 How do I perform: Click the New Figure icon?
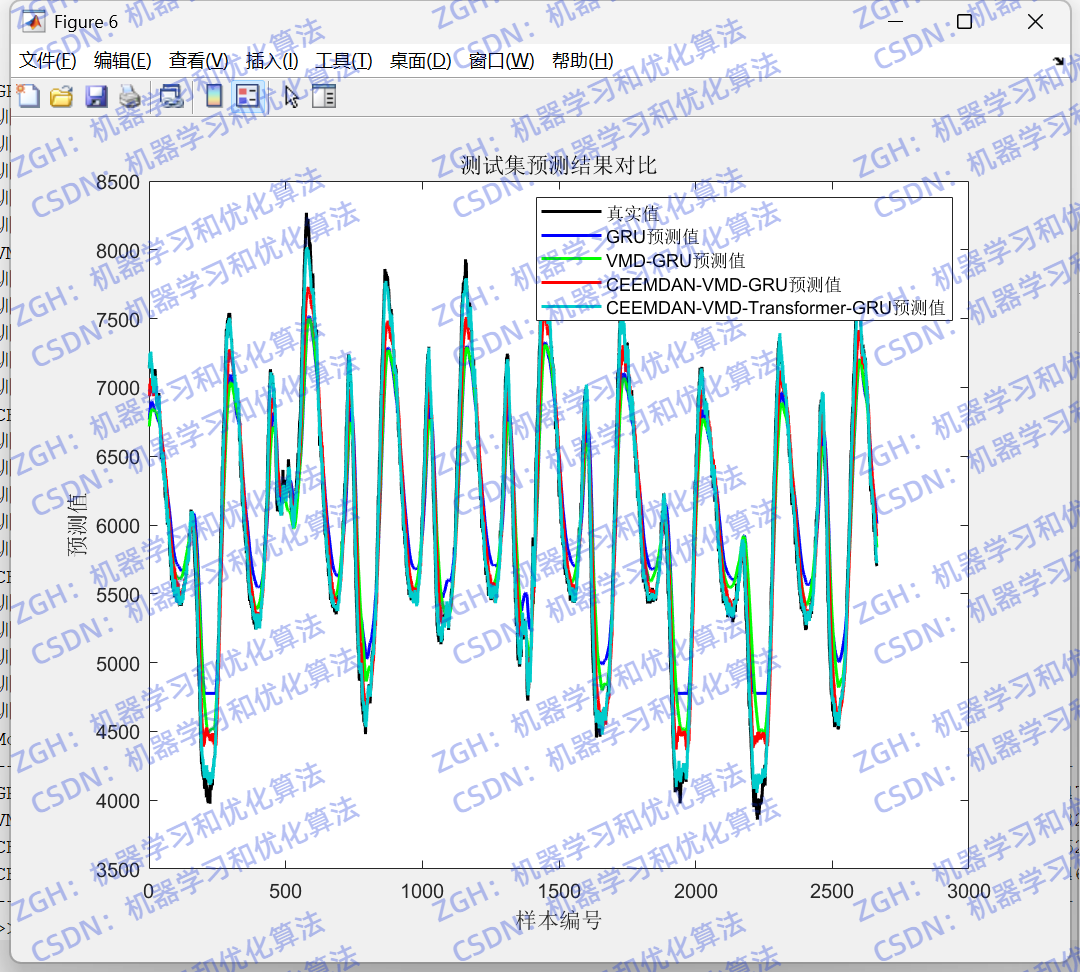[x=28, y=96]
